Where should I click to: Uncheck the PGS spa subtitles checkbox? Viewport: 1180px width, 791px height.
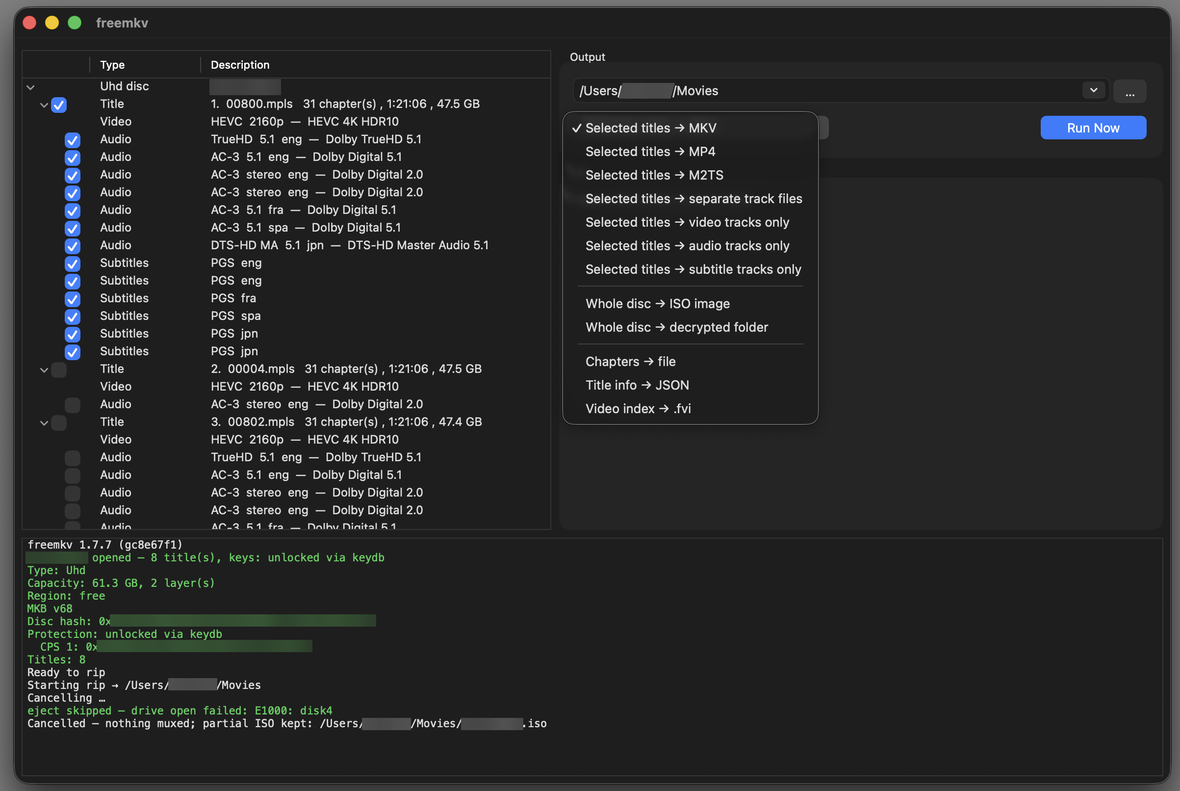tap(72, 317)
